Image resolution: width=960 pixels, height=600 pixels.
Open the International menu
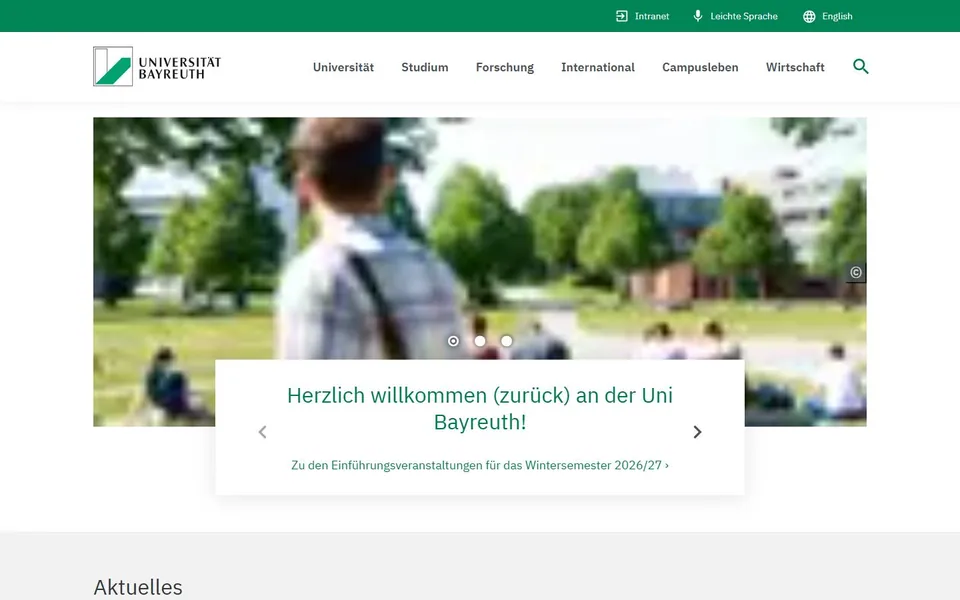598,67
